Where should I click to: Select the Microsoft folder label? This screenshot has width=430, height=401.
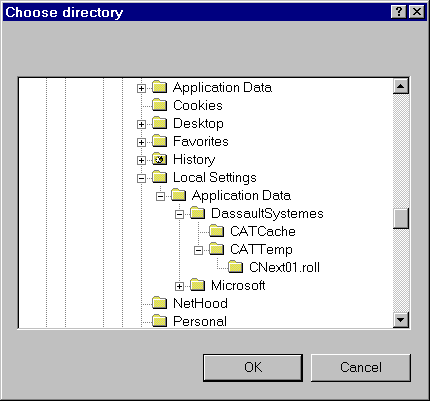tap(238, 285)
